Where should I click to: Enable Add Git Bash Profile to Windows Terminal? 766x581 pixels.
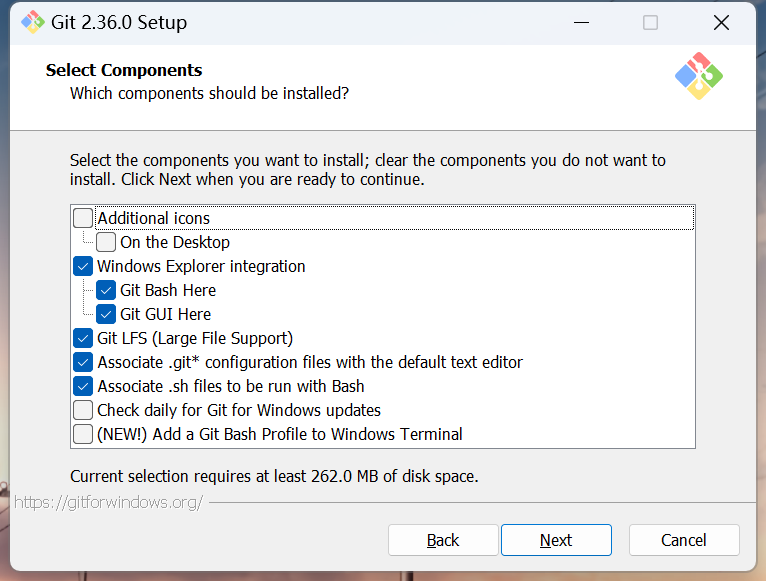pos(83,434)
